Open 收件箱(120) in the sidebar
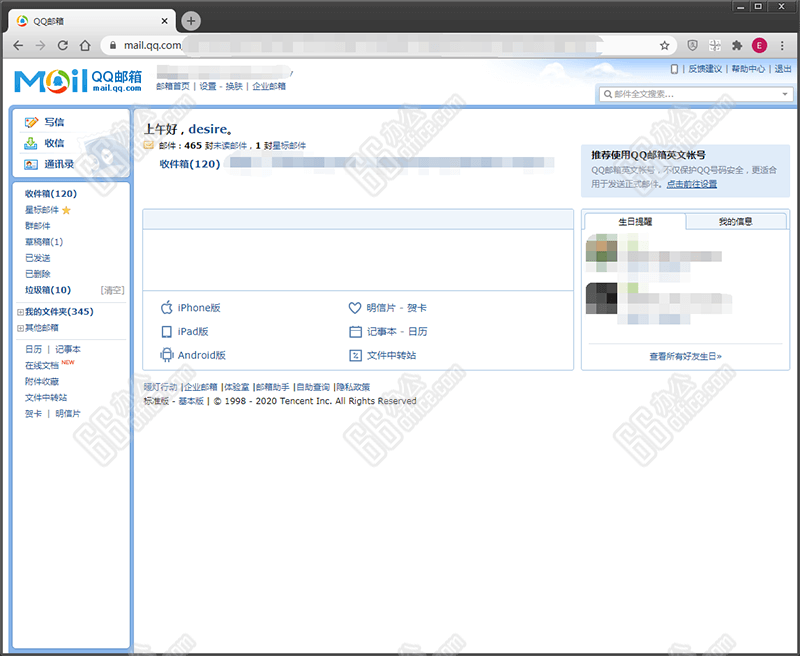 50,194
